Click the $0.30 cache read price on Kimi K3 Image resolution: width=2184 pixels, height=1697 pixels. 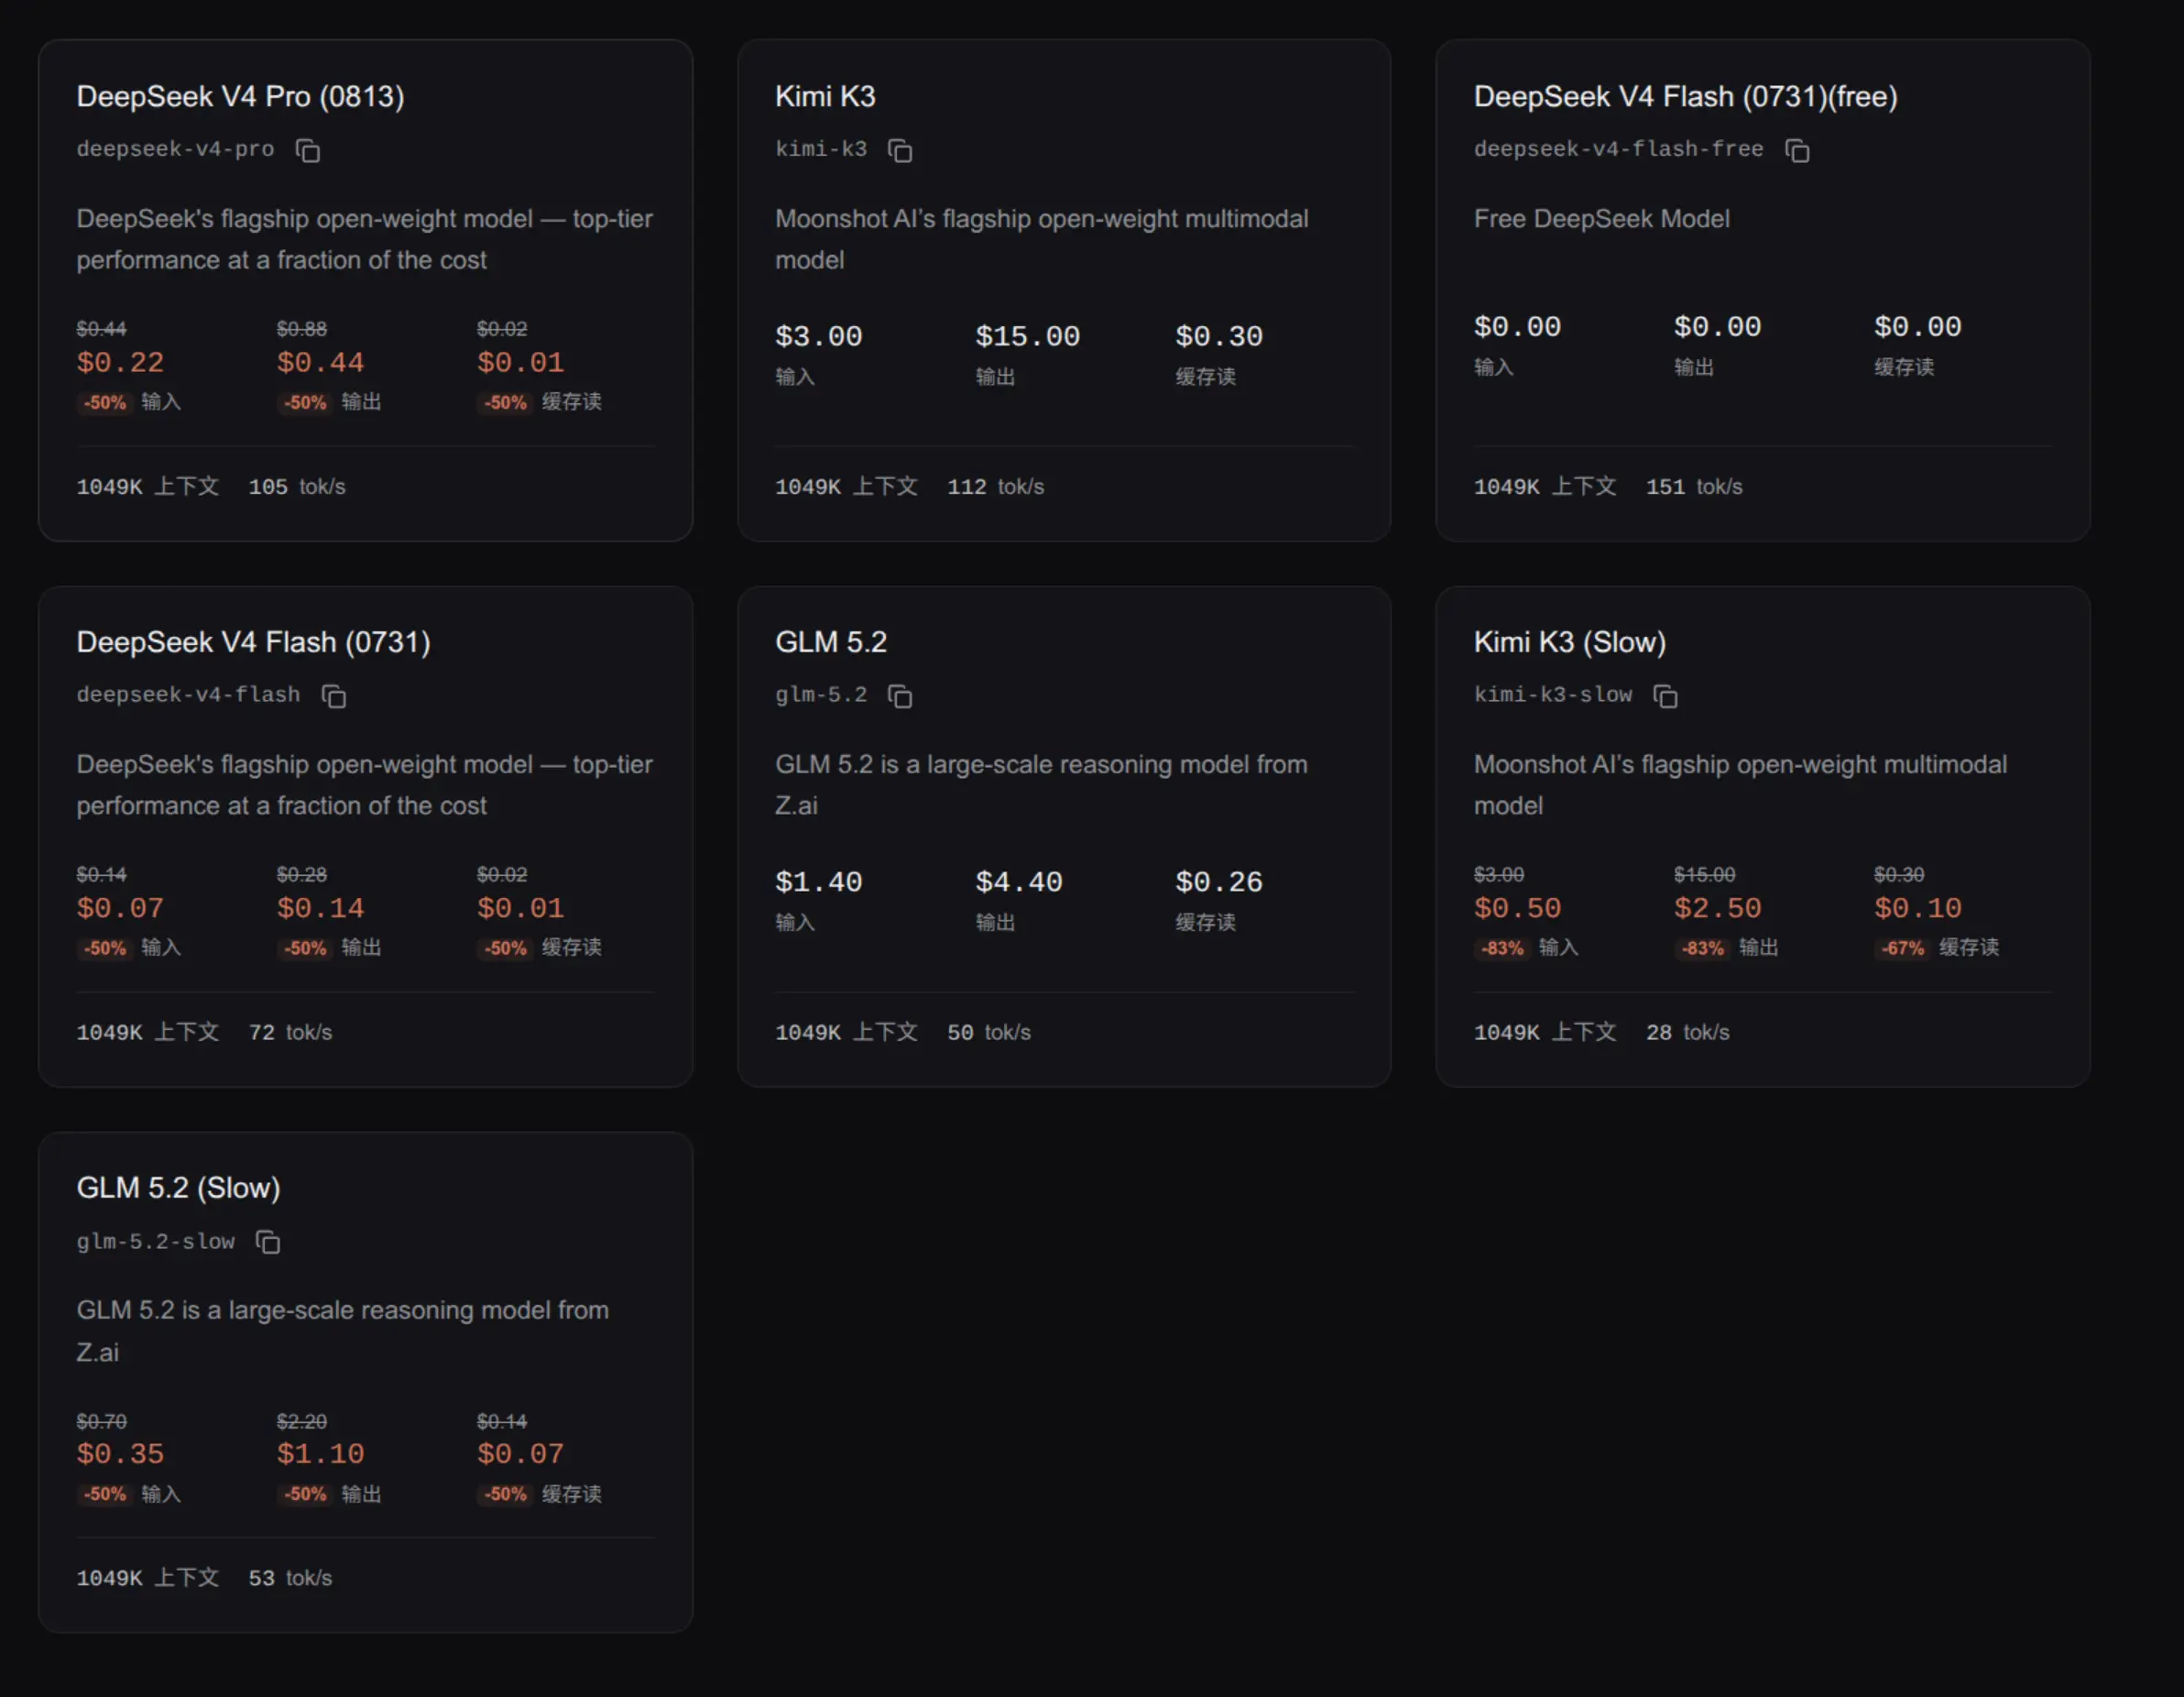point(1218,336)
